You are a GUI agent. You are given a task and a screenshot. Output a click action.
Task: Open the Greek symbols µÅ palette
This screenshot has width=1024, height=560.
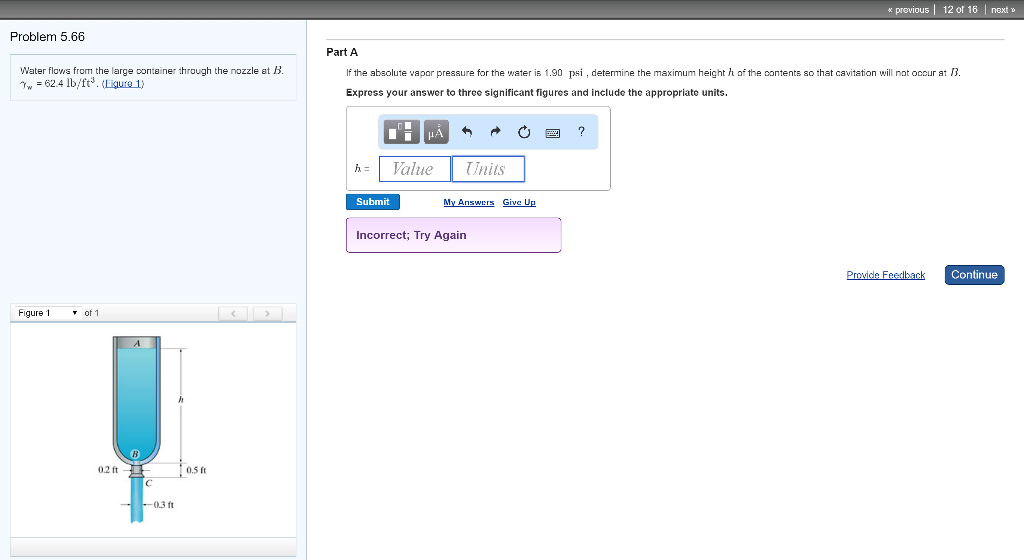436,132
